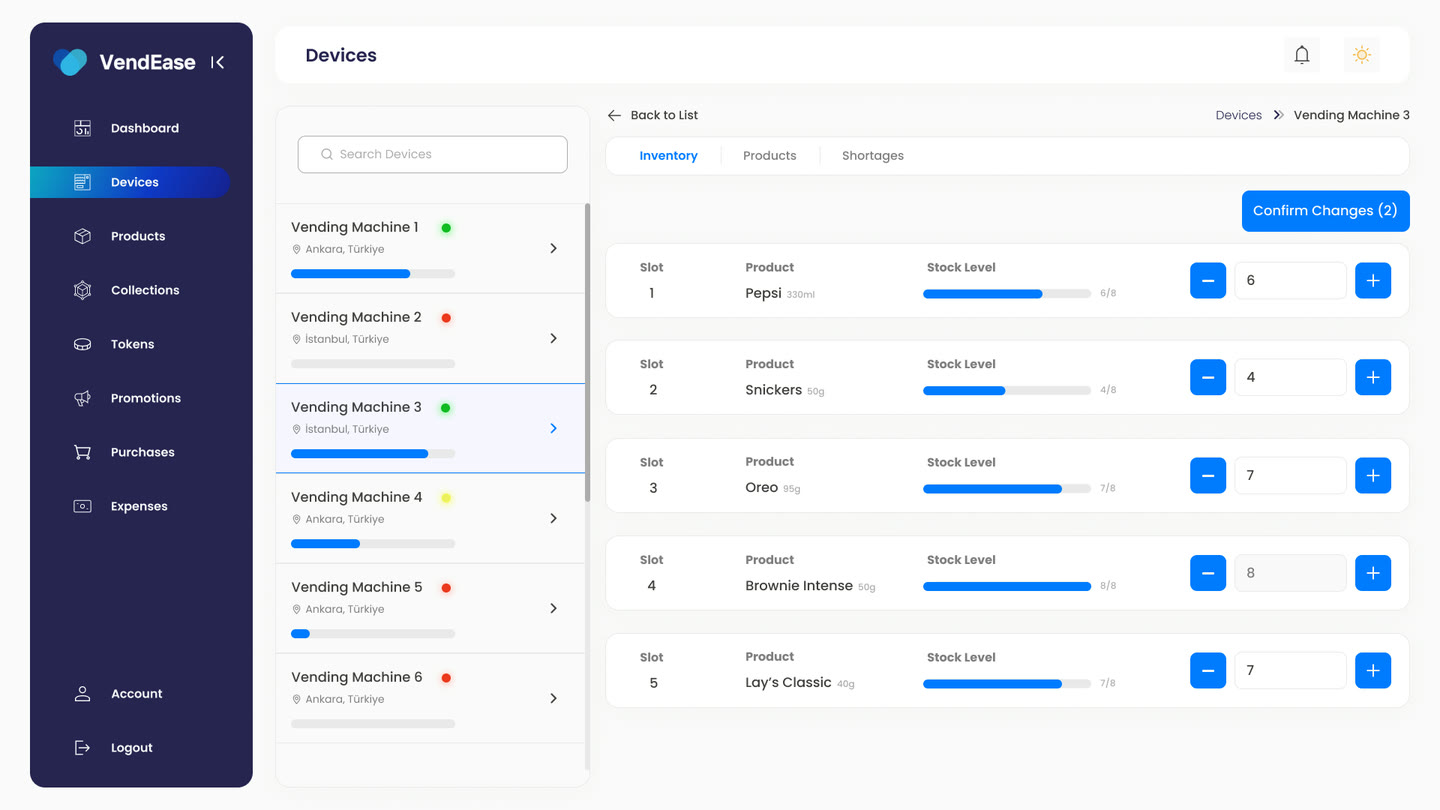Decrease Brownie Intense stock with minus
This screenshot has height=810, width=1440.
coord(1208,573)
